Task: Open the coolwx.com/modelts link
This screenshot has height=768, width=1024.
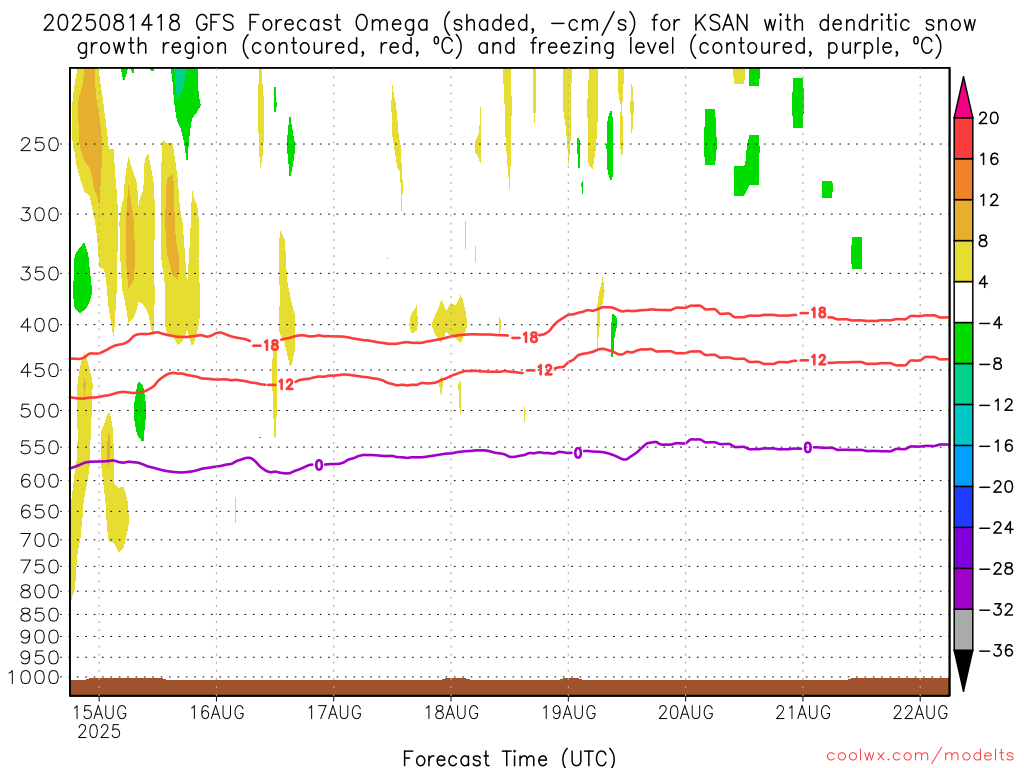Action: [x=920, y=755]
